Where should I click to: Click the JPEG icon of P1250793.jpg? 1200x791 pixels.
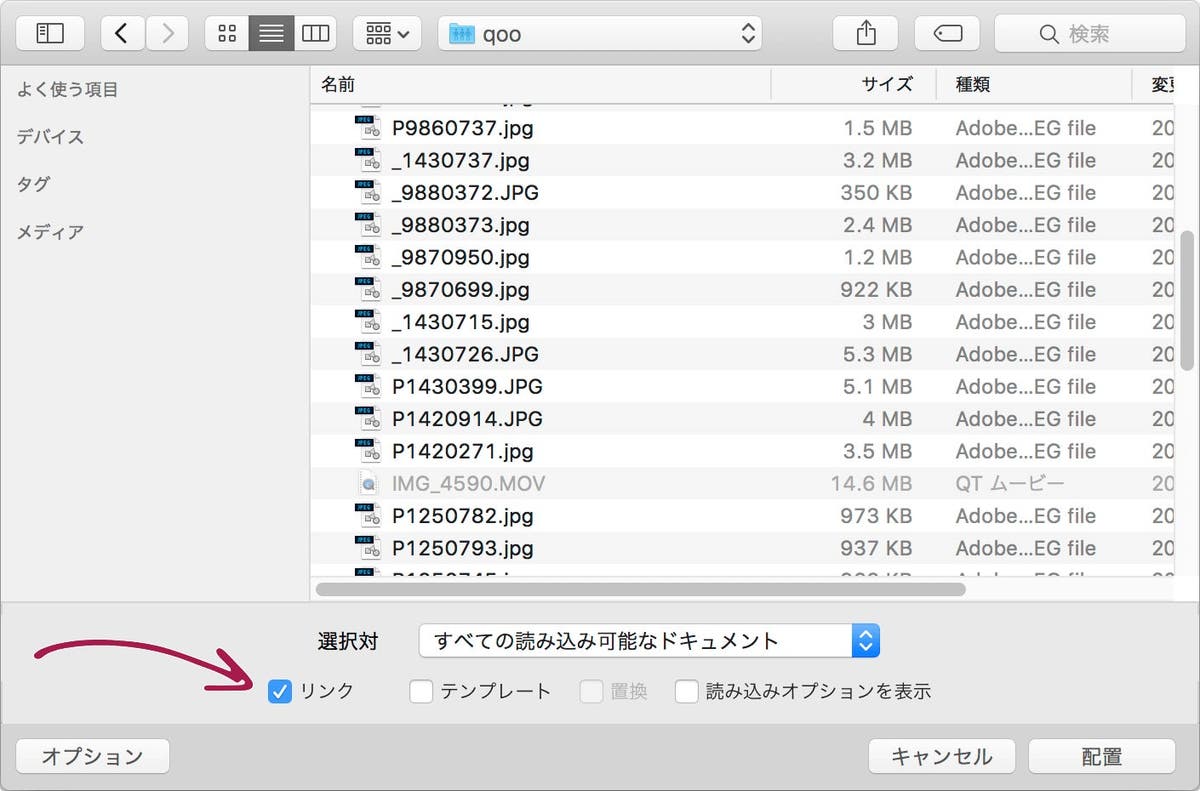tap(368, 548)
